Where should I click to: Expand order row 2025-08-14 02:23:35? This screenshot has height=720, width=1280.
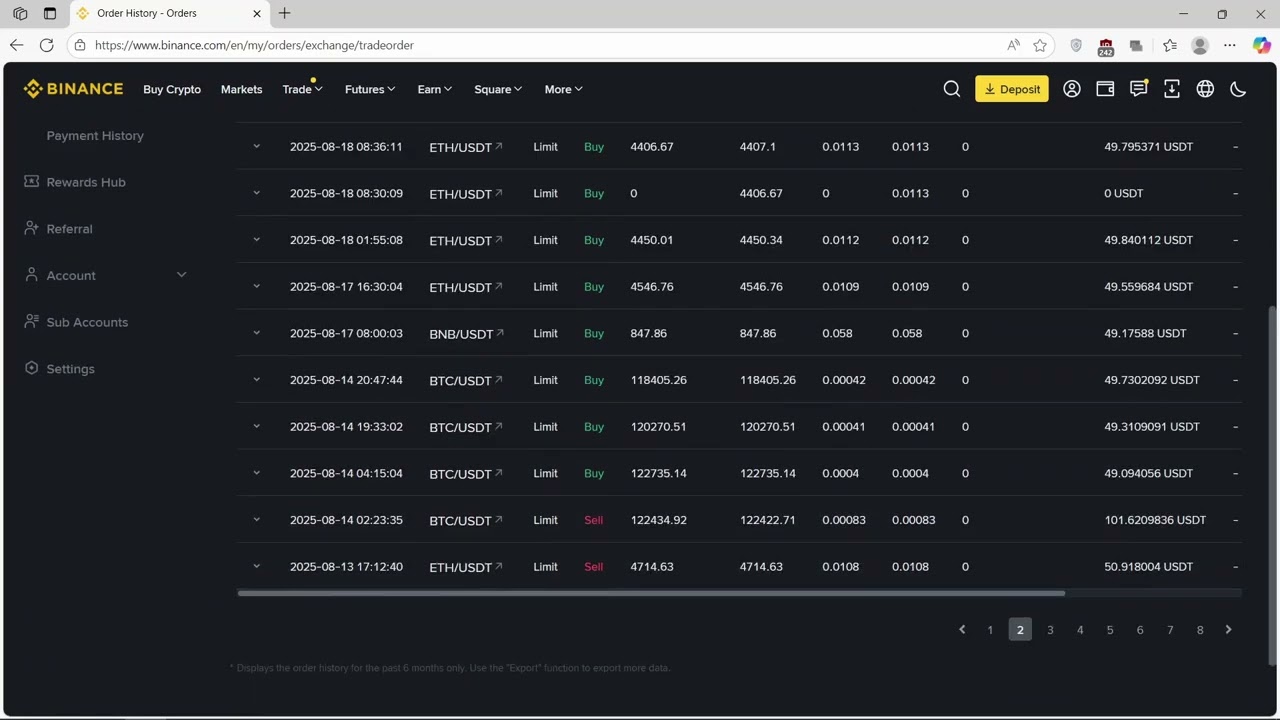256,519
